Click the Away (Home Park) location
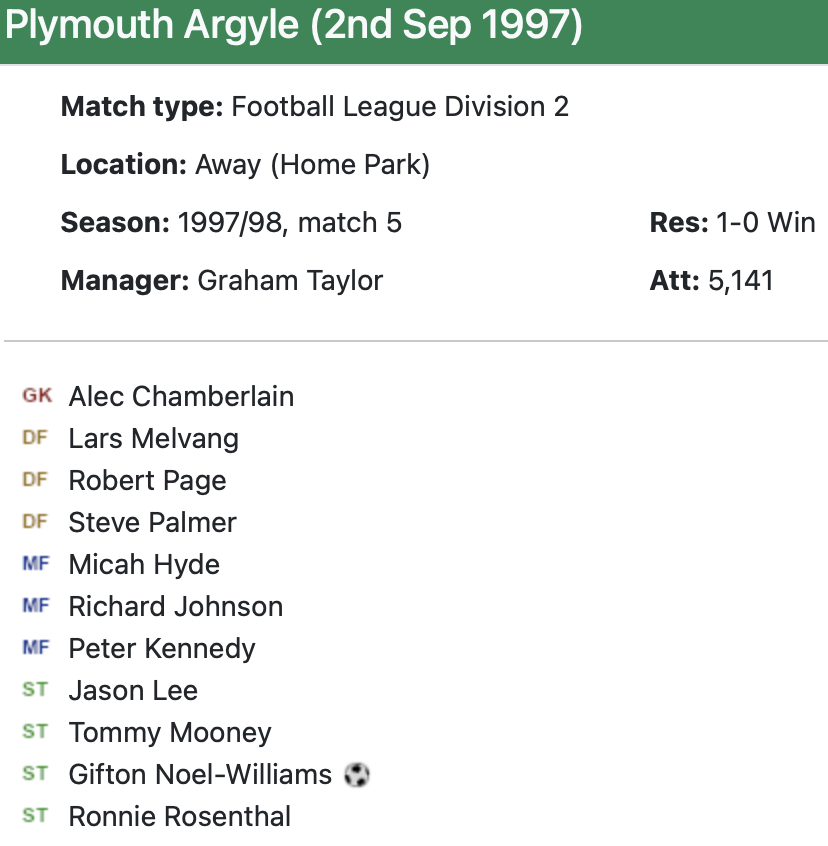The height and width of the screenshot is (846, 828). click(x=312, y=165)
